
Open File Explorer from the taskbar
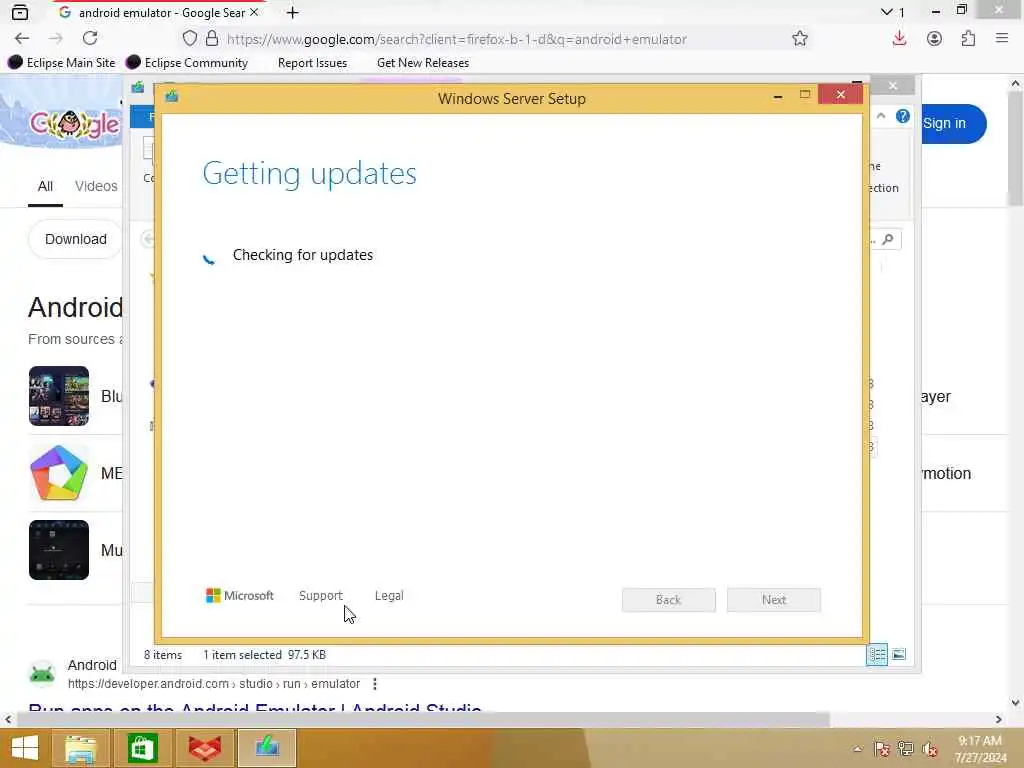click(x=80, y=748)
